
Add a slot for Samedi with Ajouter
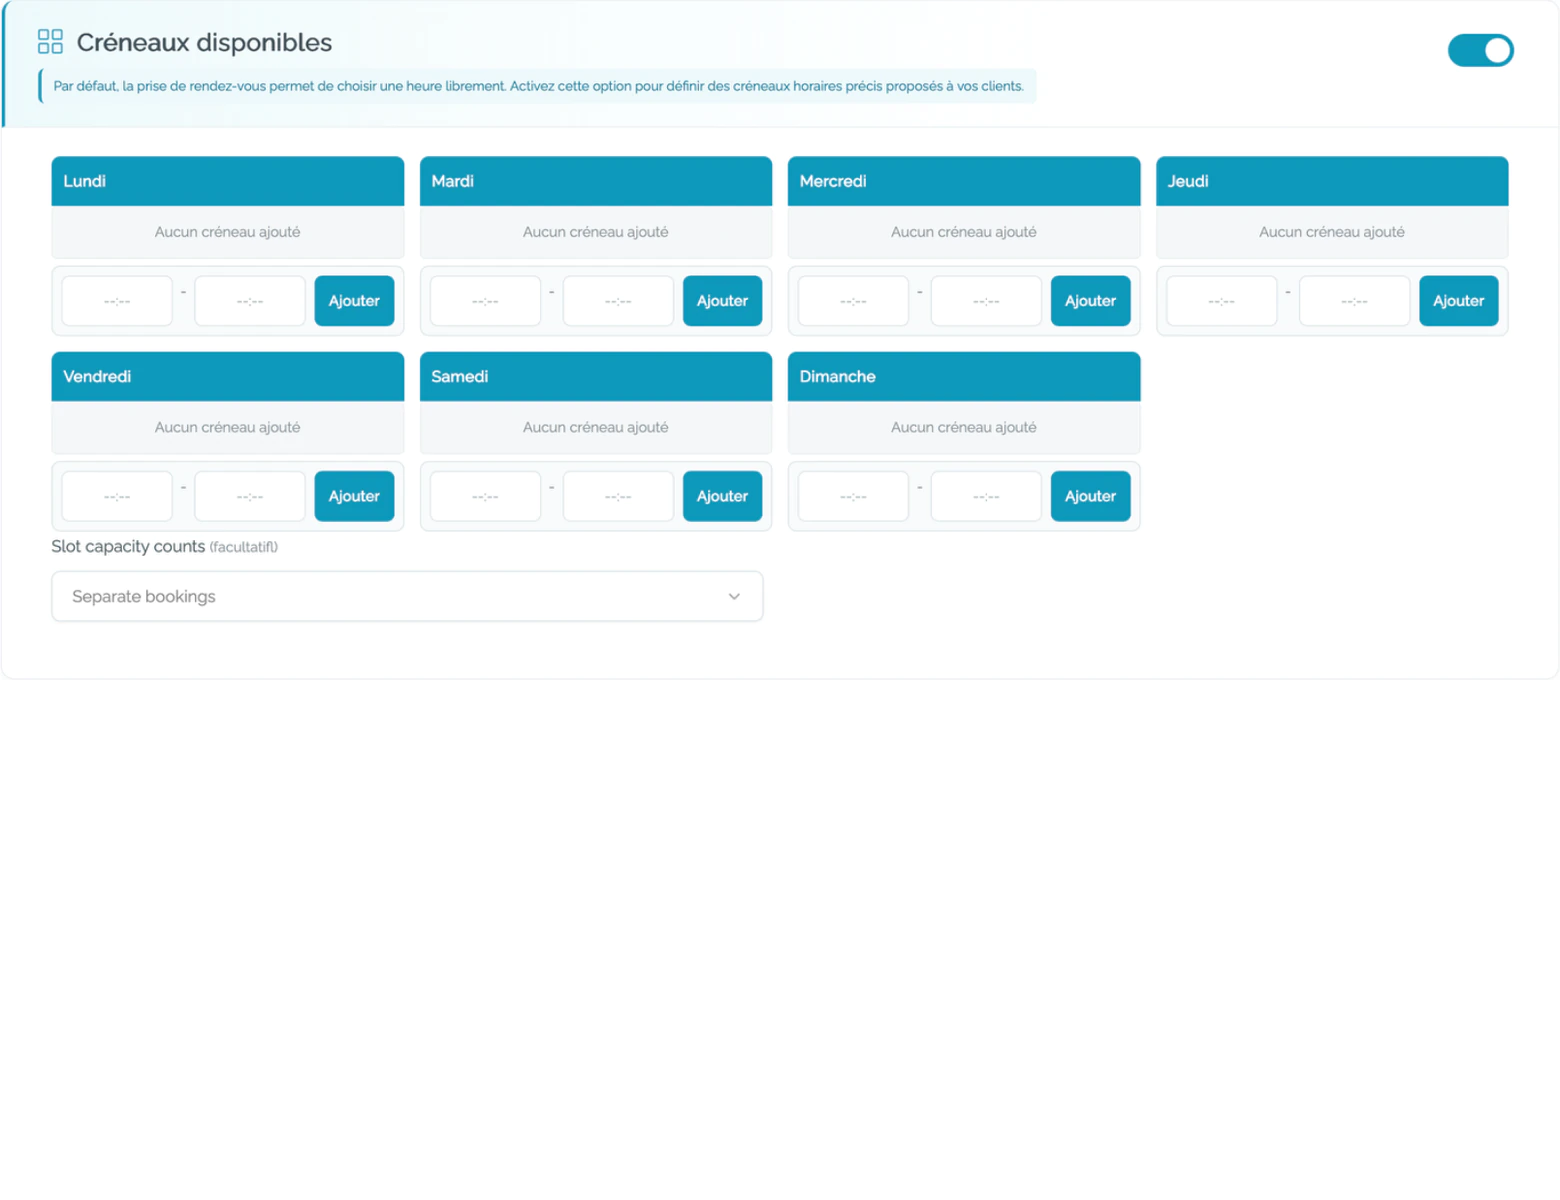tap(722, 496)
